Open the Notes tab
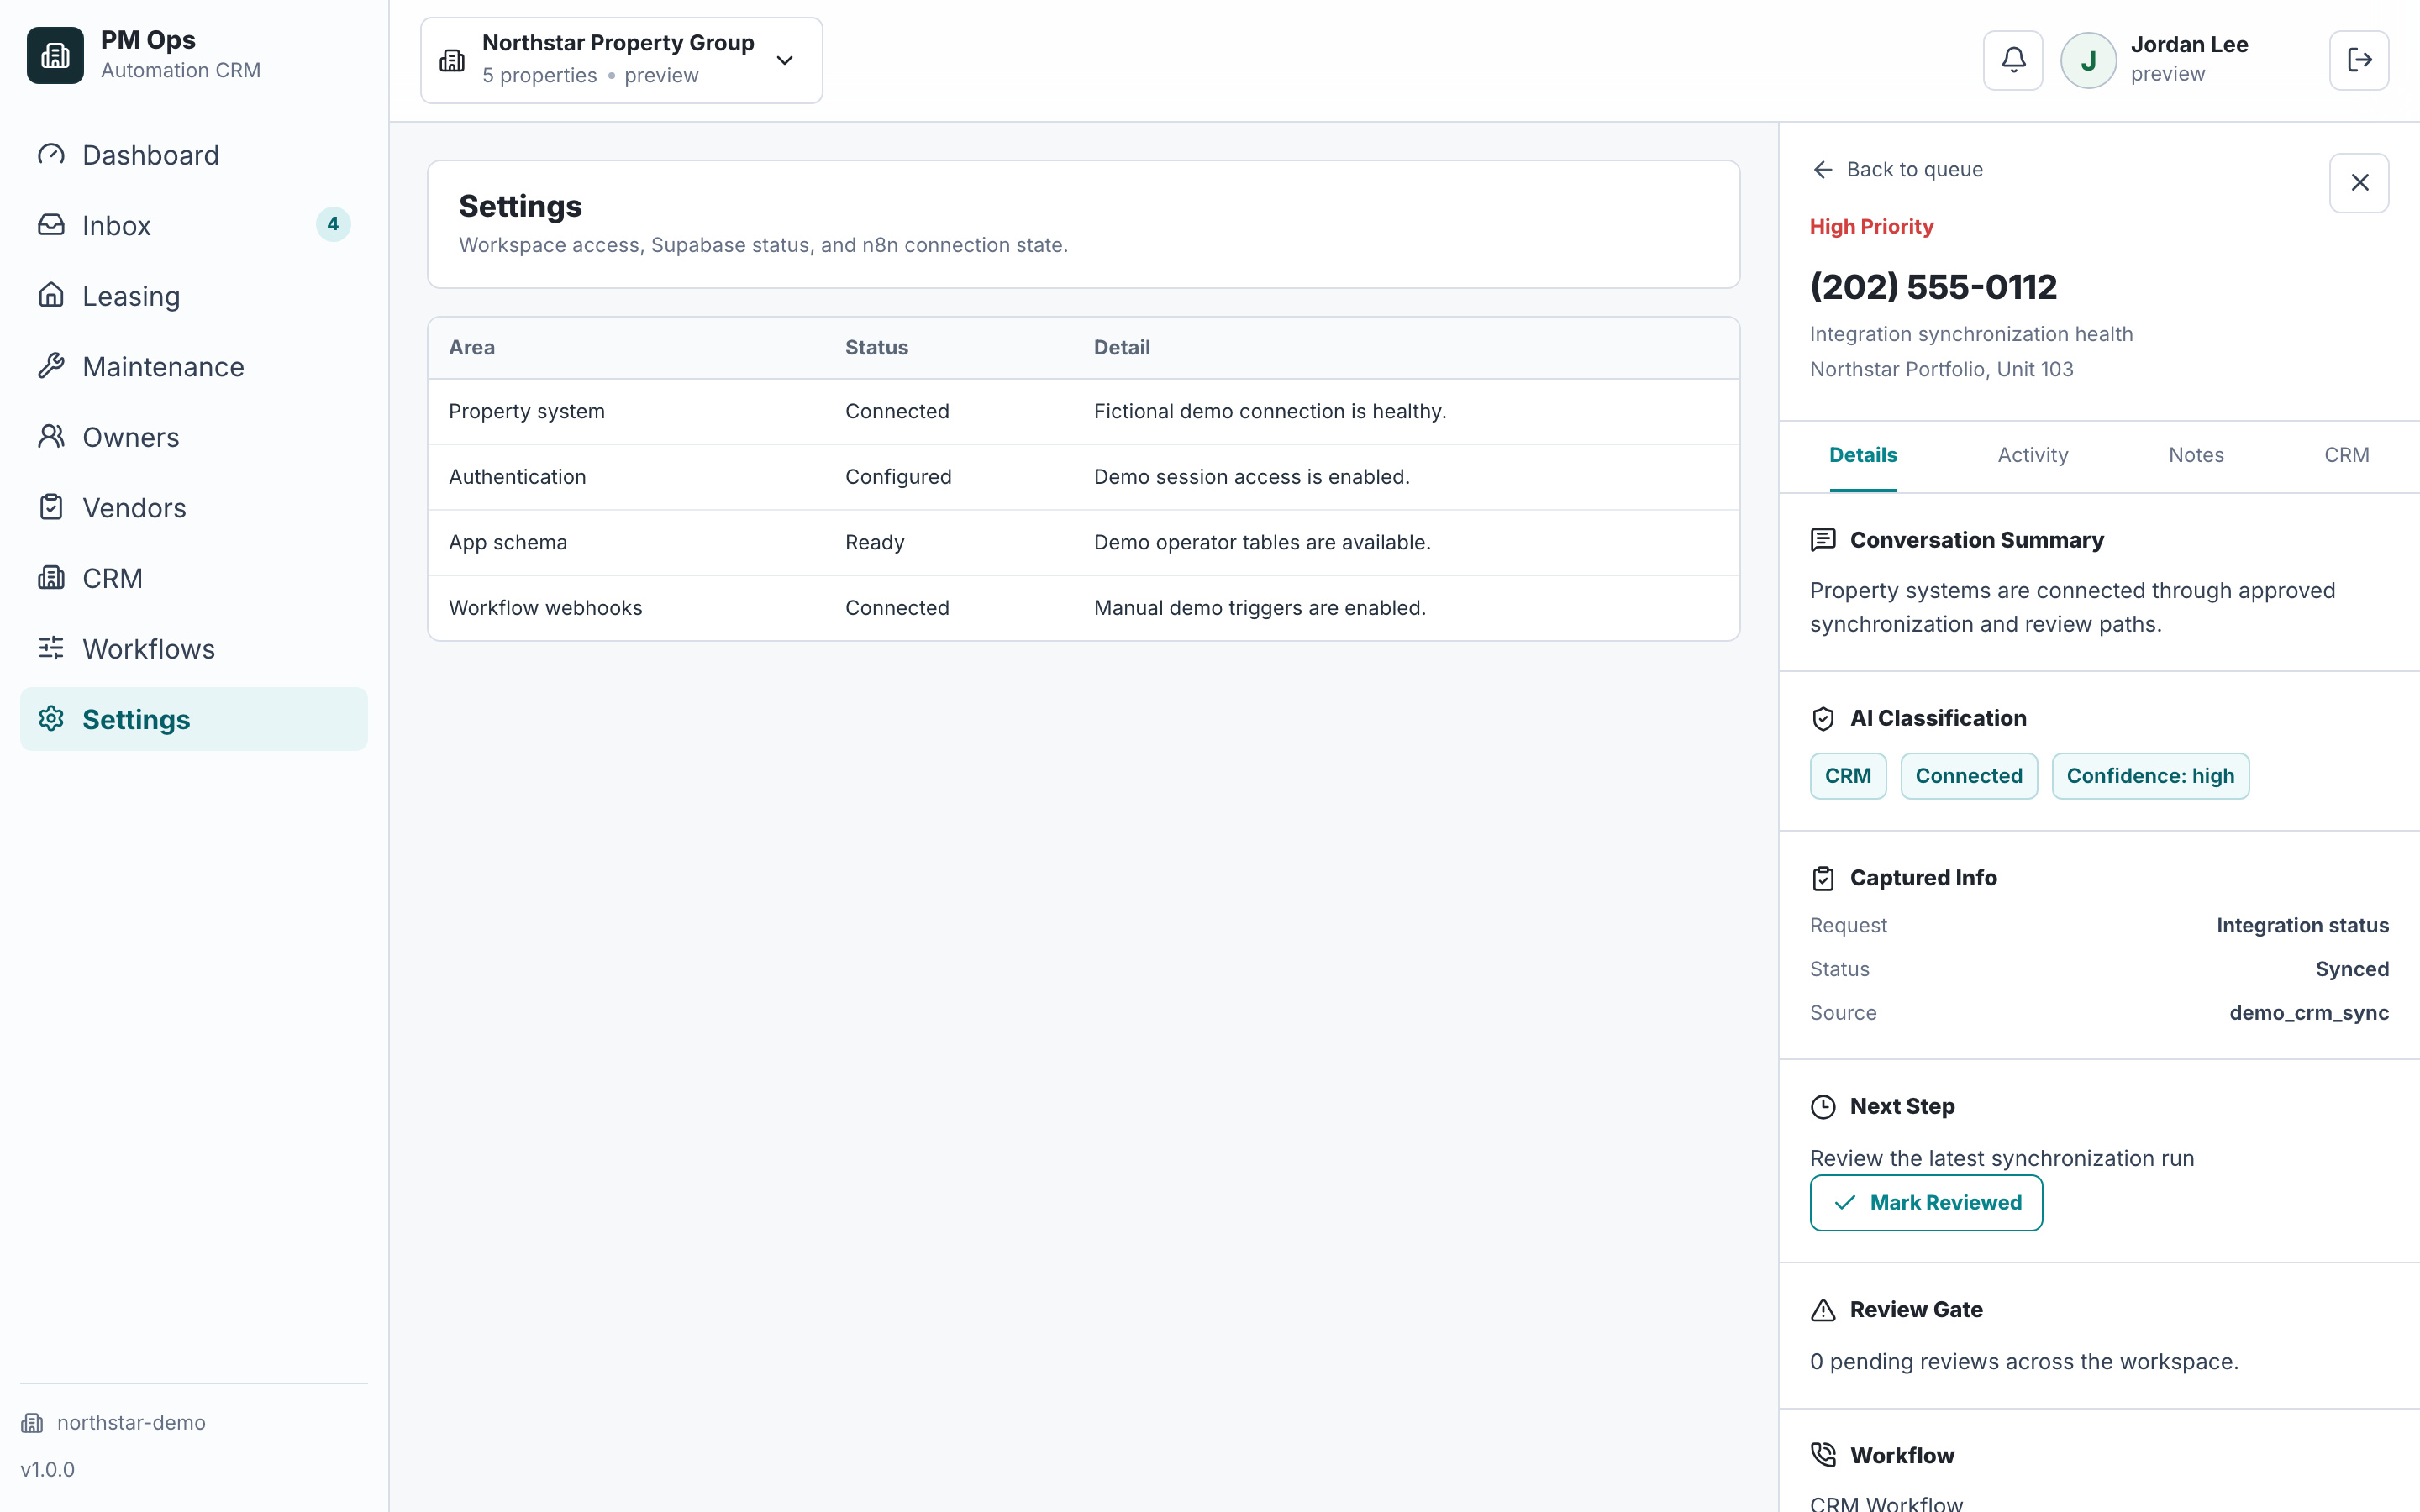2420x1512 pixels. (x=2196, y=455)
